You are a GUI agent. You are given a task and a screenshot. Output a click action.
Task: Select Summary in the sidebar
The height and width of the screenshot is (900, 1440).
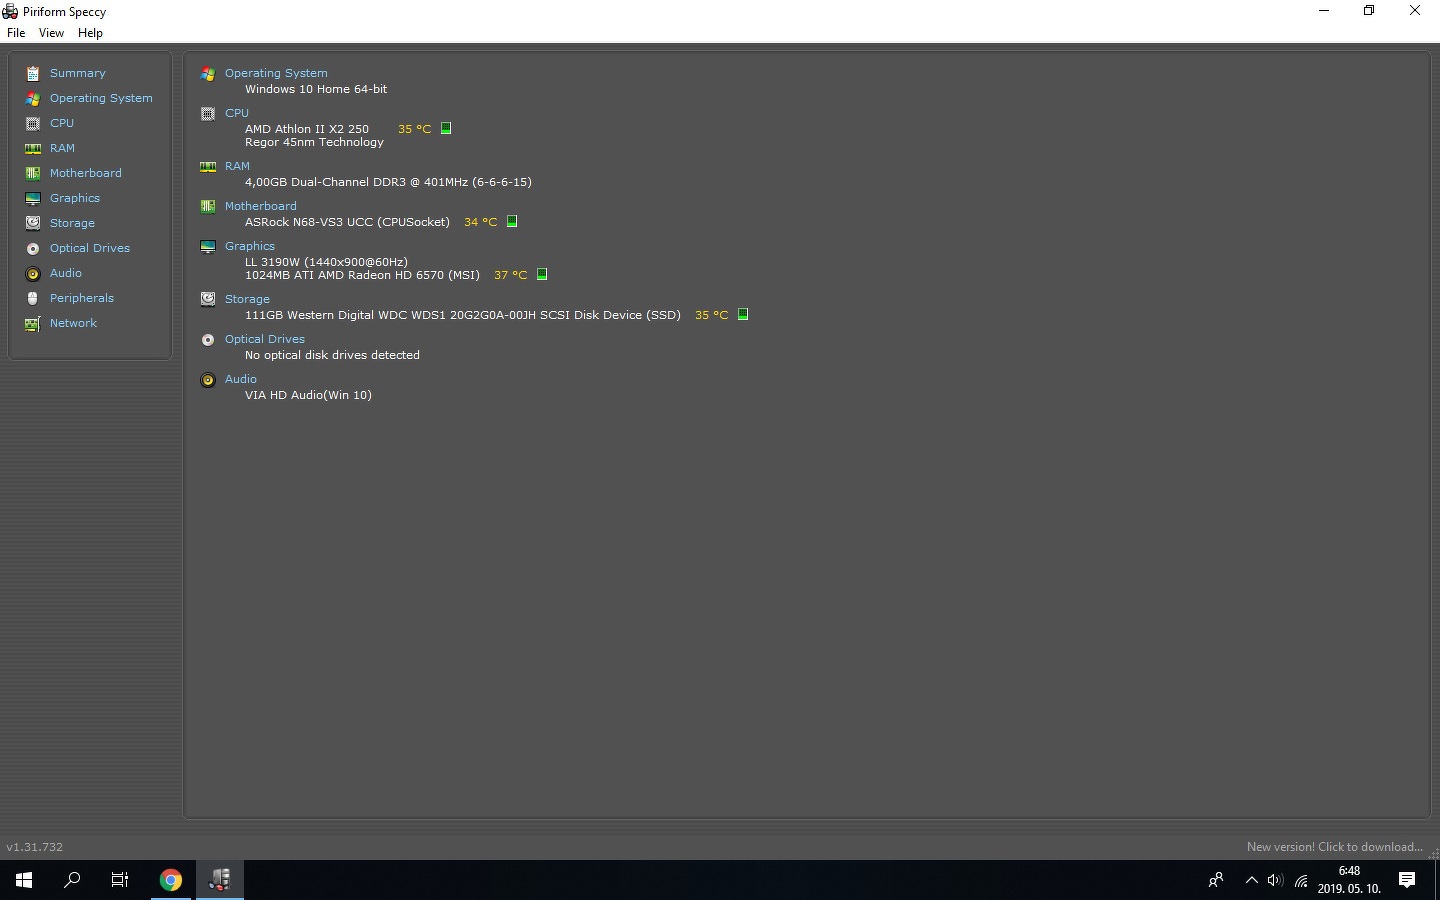pyautogui.click(x=78, y=73)
